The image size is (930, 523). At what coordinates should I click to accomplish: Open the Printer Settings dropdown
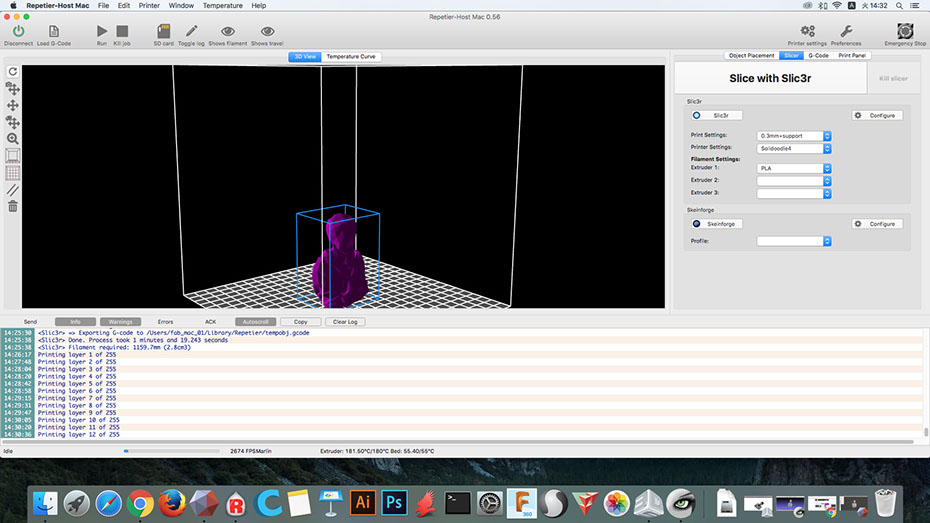coord(794,148)
